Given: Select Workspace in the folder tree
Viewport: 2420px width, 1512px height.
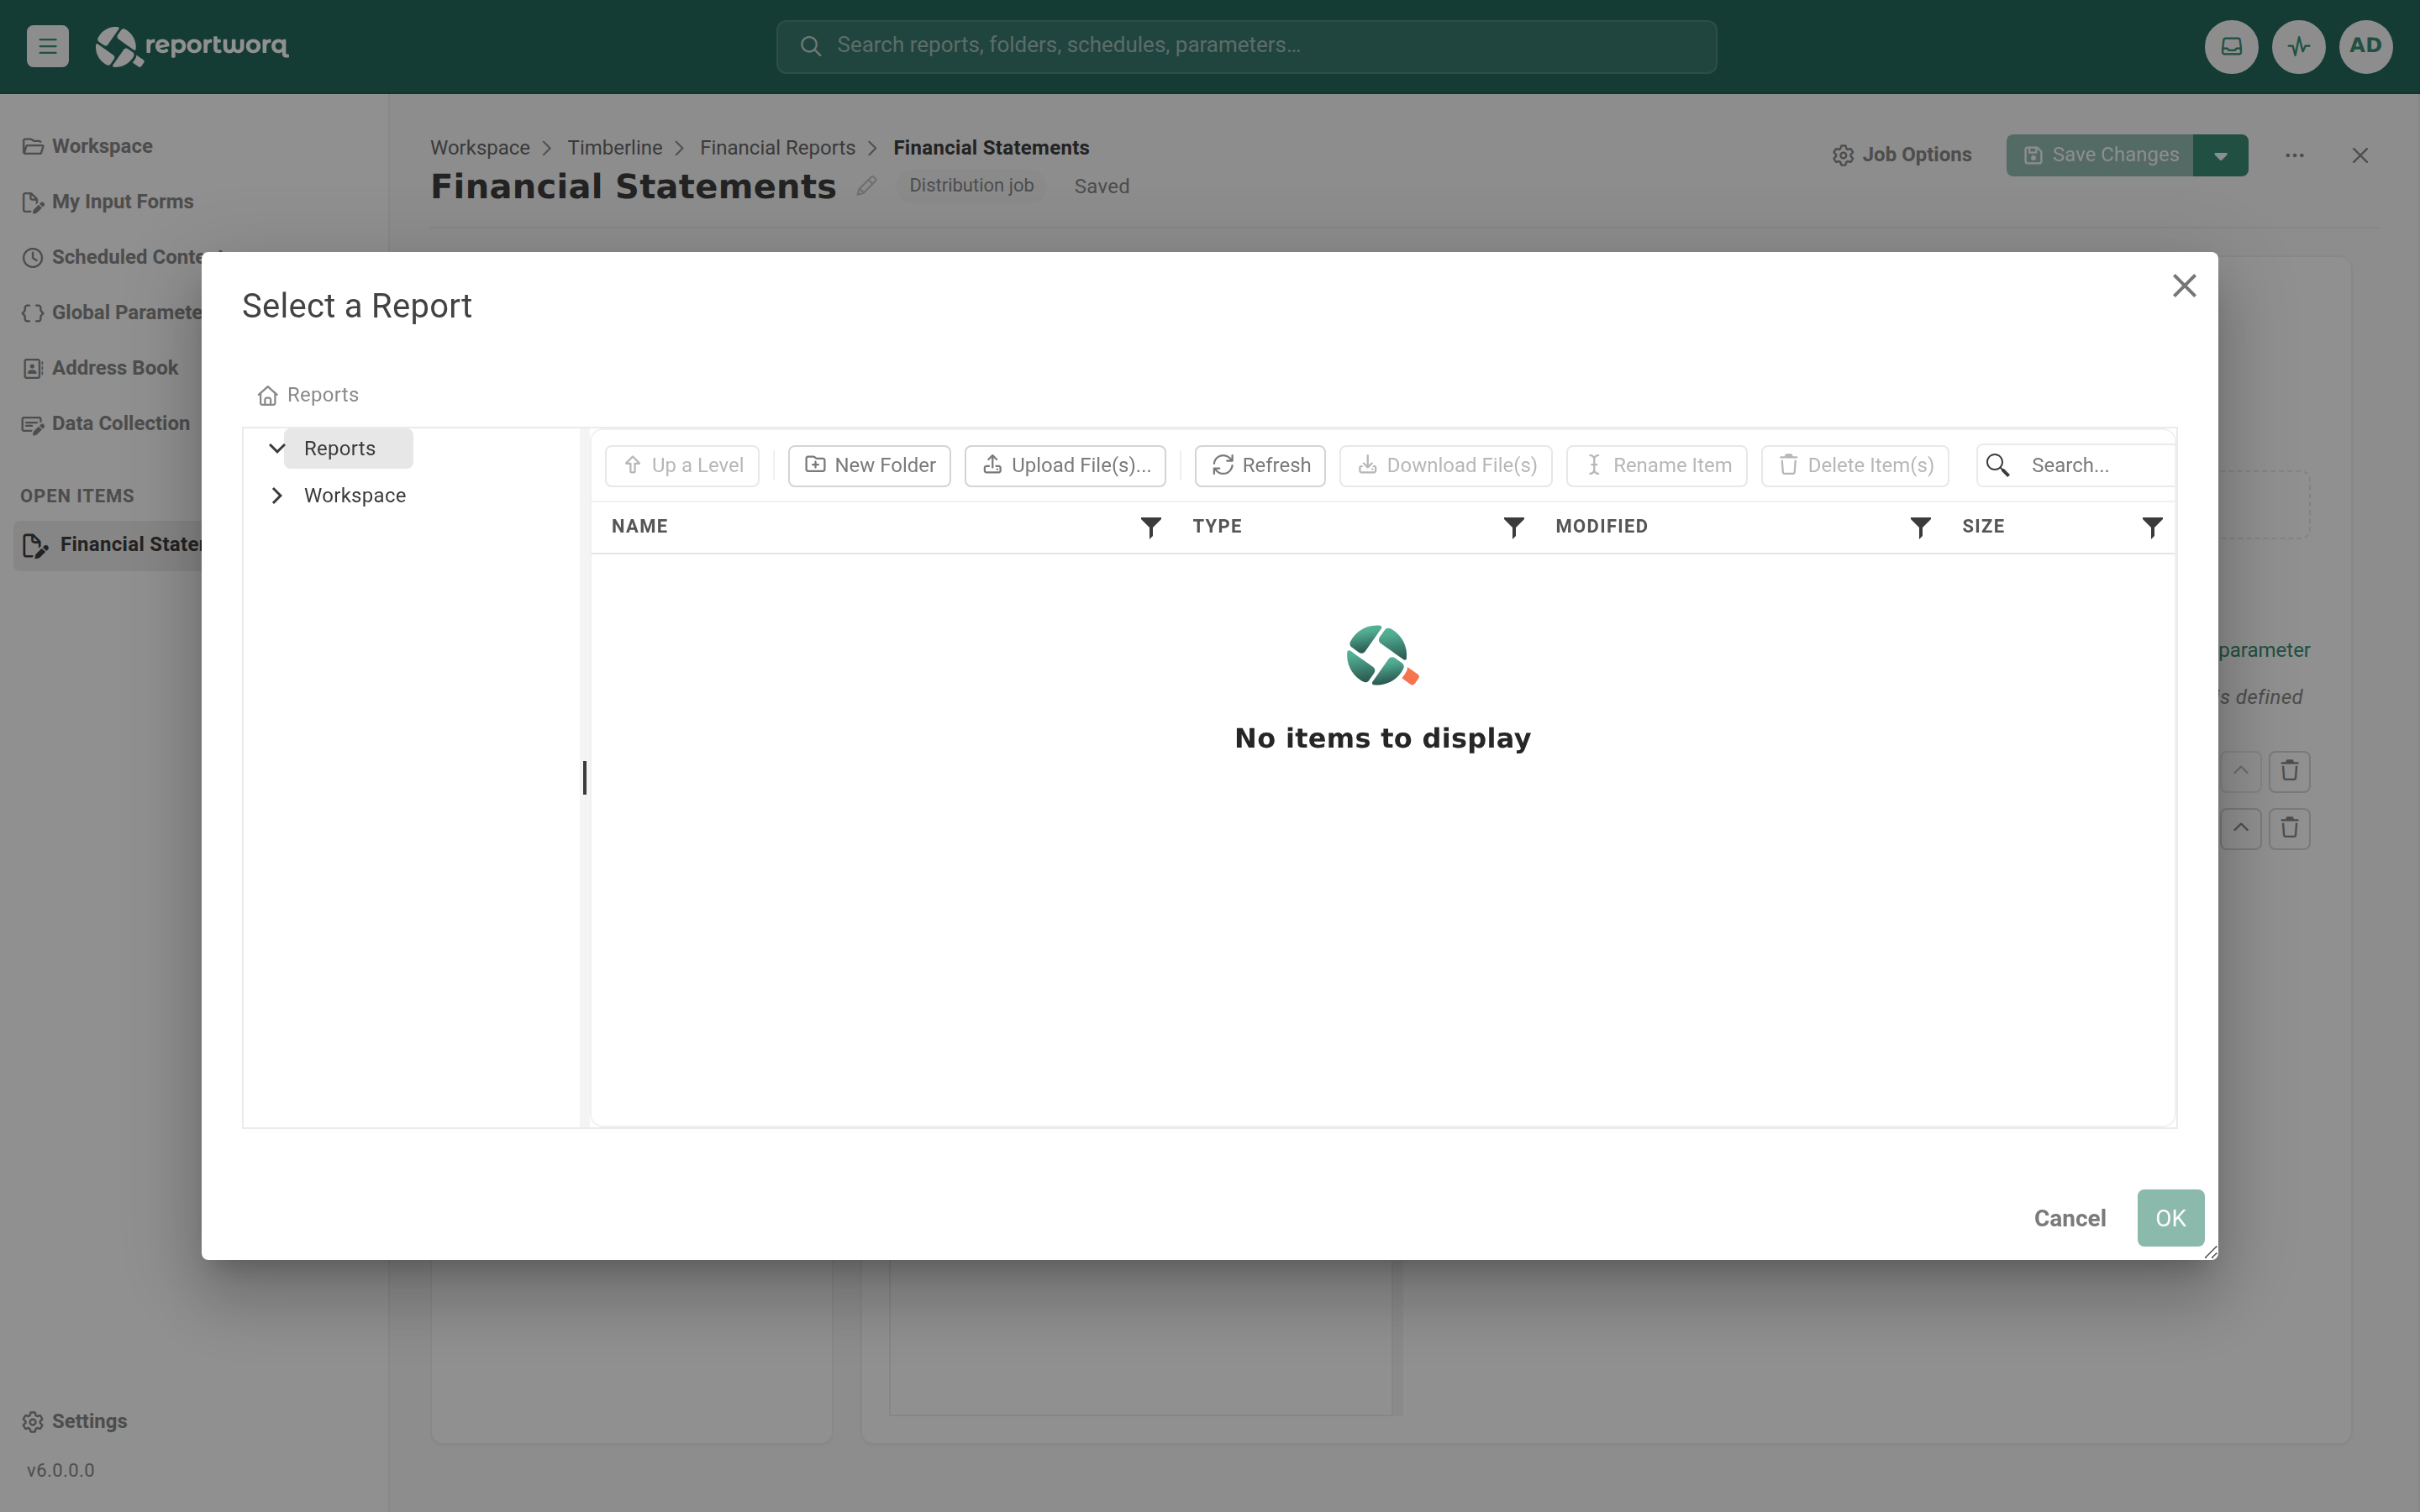Looking at the screenshot, I should (x=355, y=495).
